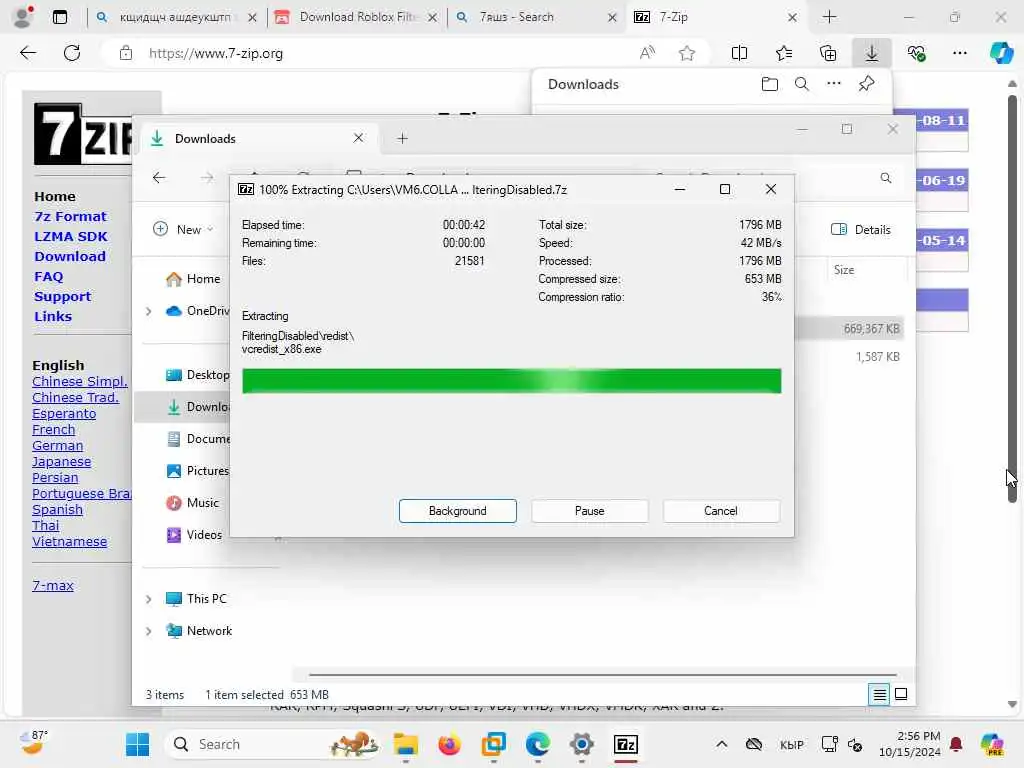Switch Explorer to large thumbnails view
Screen dimensions: 1024x768
[x=901, y=694]
